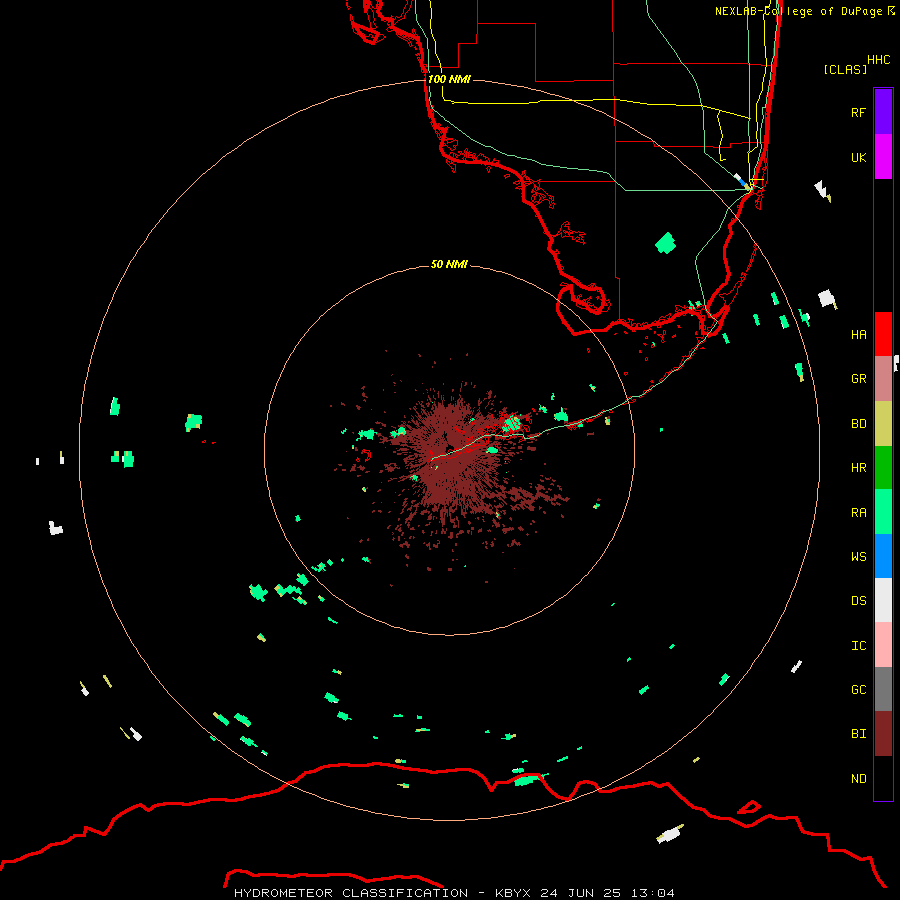Click the [CLAS] units label
The image size is (900, 900).
tap(845, 69)
